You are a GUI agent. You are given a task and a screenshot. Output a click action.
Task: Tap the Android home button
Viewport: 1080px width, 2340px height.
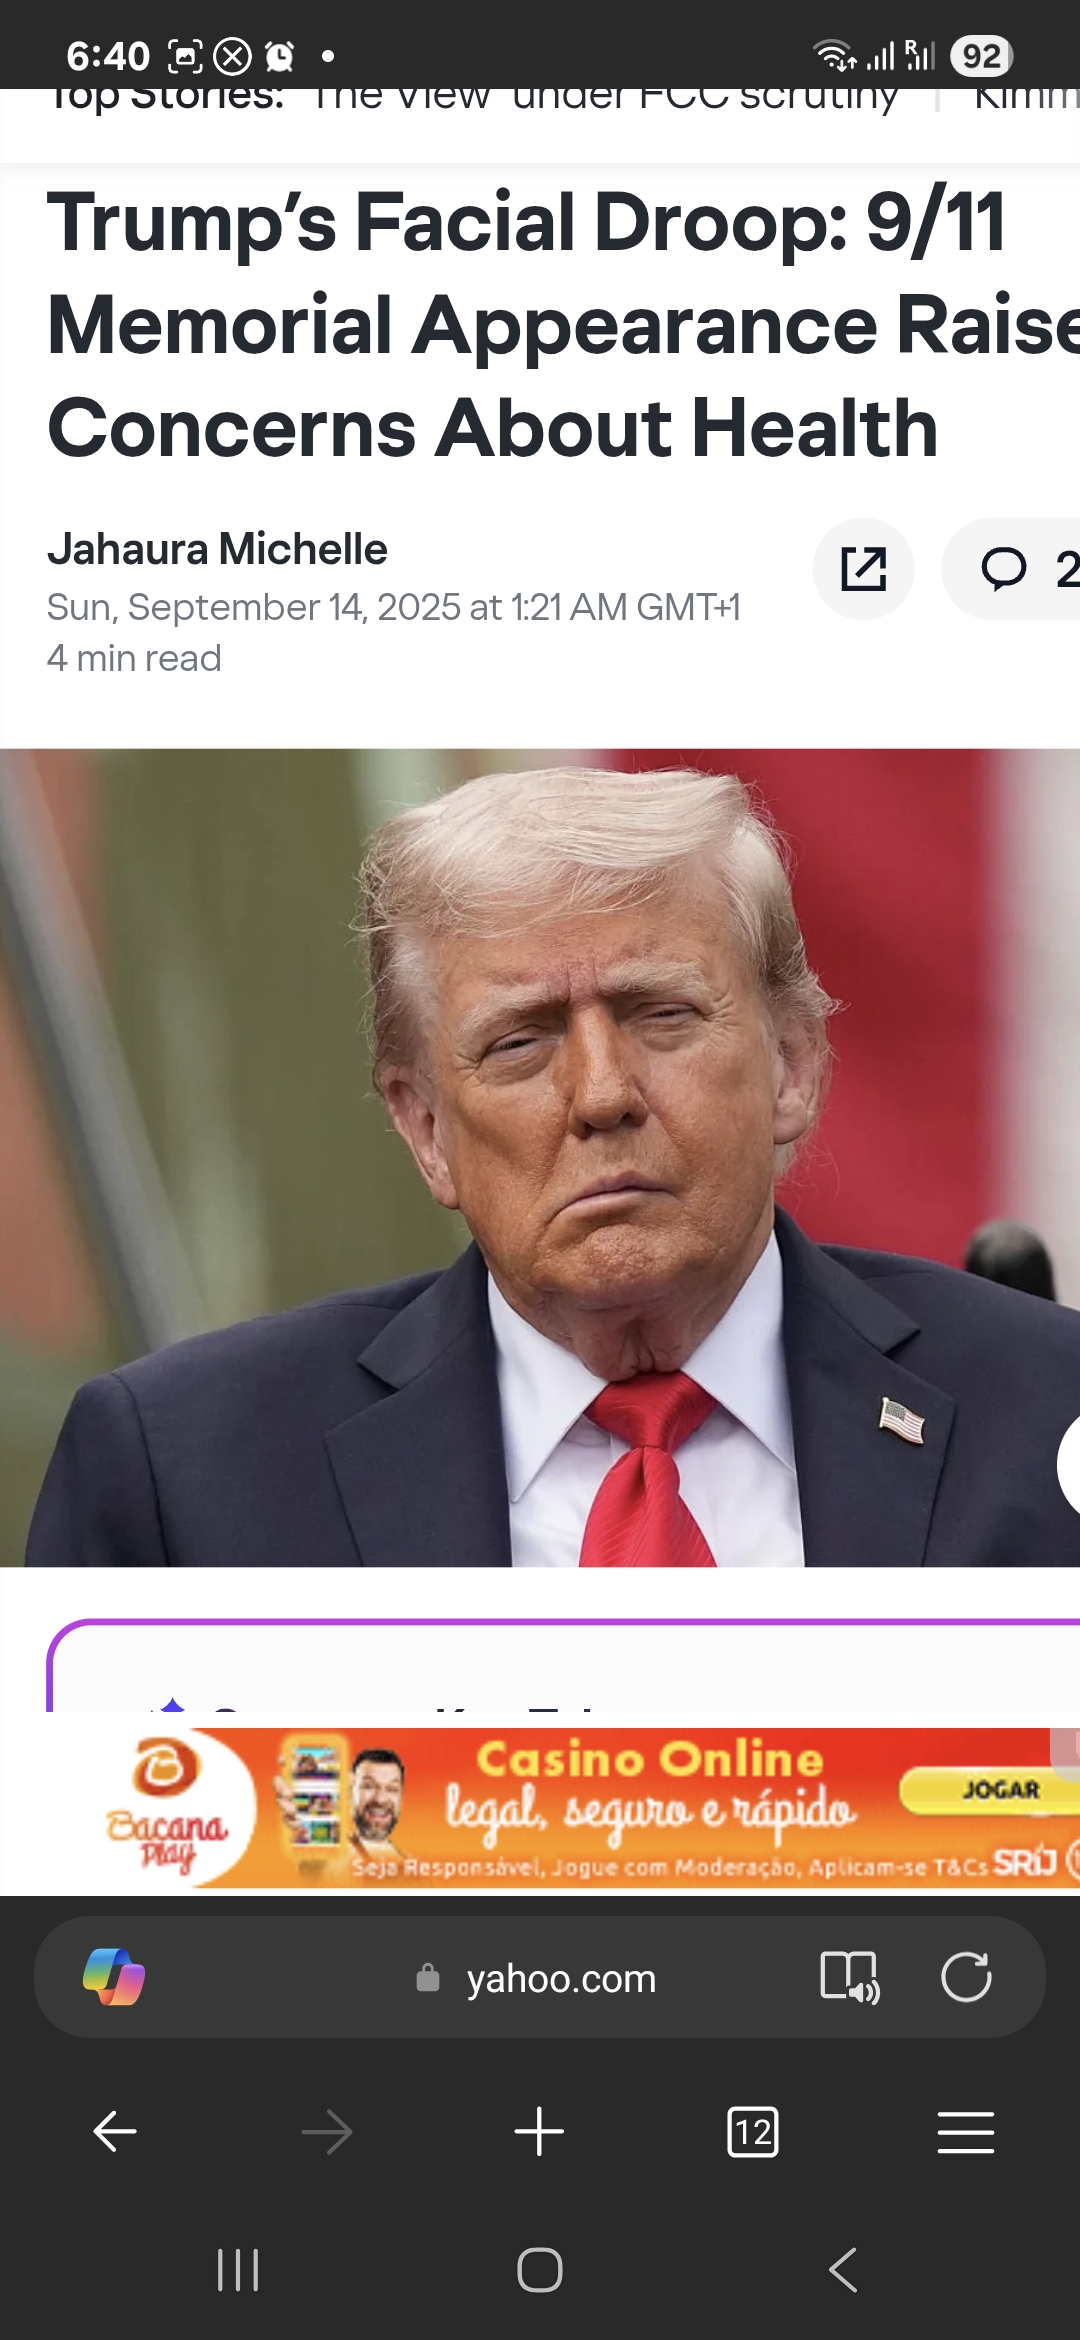coord(540,2269)
